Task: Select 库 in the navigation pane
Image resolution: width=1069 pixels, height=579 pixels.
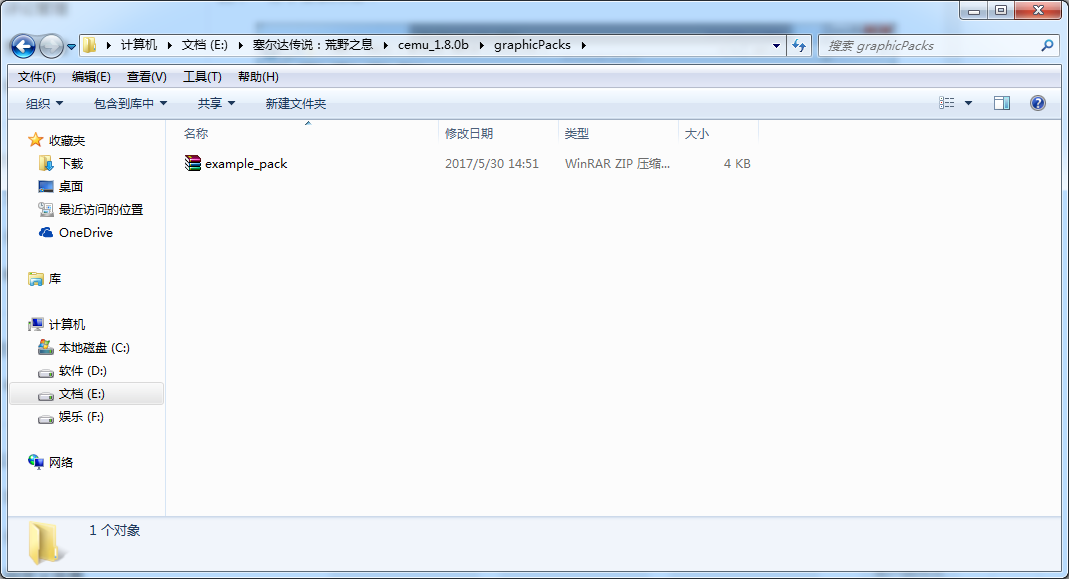Action: point(55,279)
